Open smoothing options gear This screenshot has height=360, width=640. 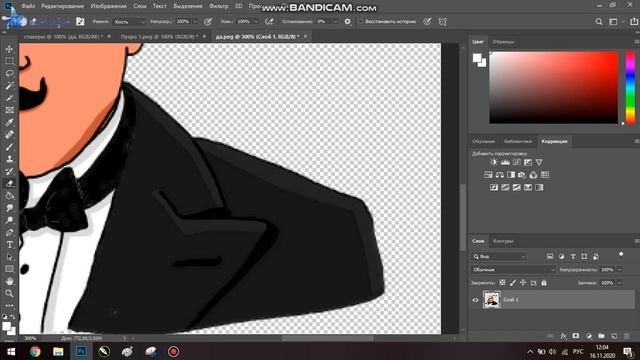pos(347,22)
